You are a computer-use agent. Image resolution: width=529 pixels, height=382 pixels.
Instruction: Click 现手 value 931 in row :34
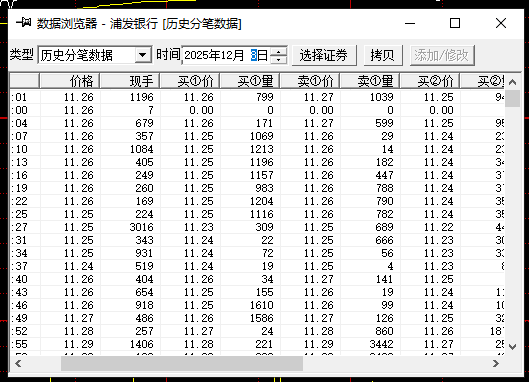[x=144, y=253]
